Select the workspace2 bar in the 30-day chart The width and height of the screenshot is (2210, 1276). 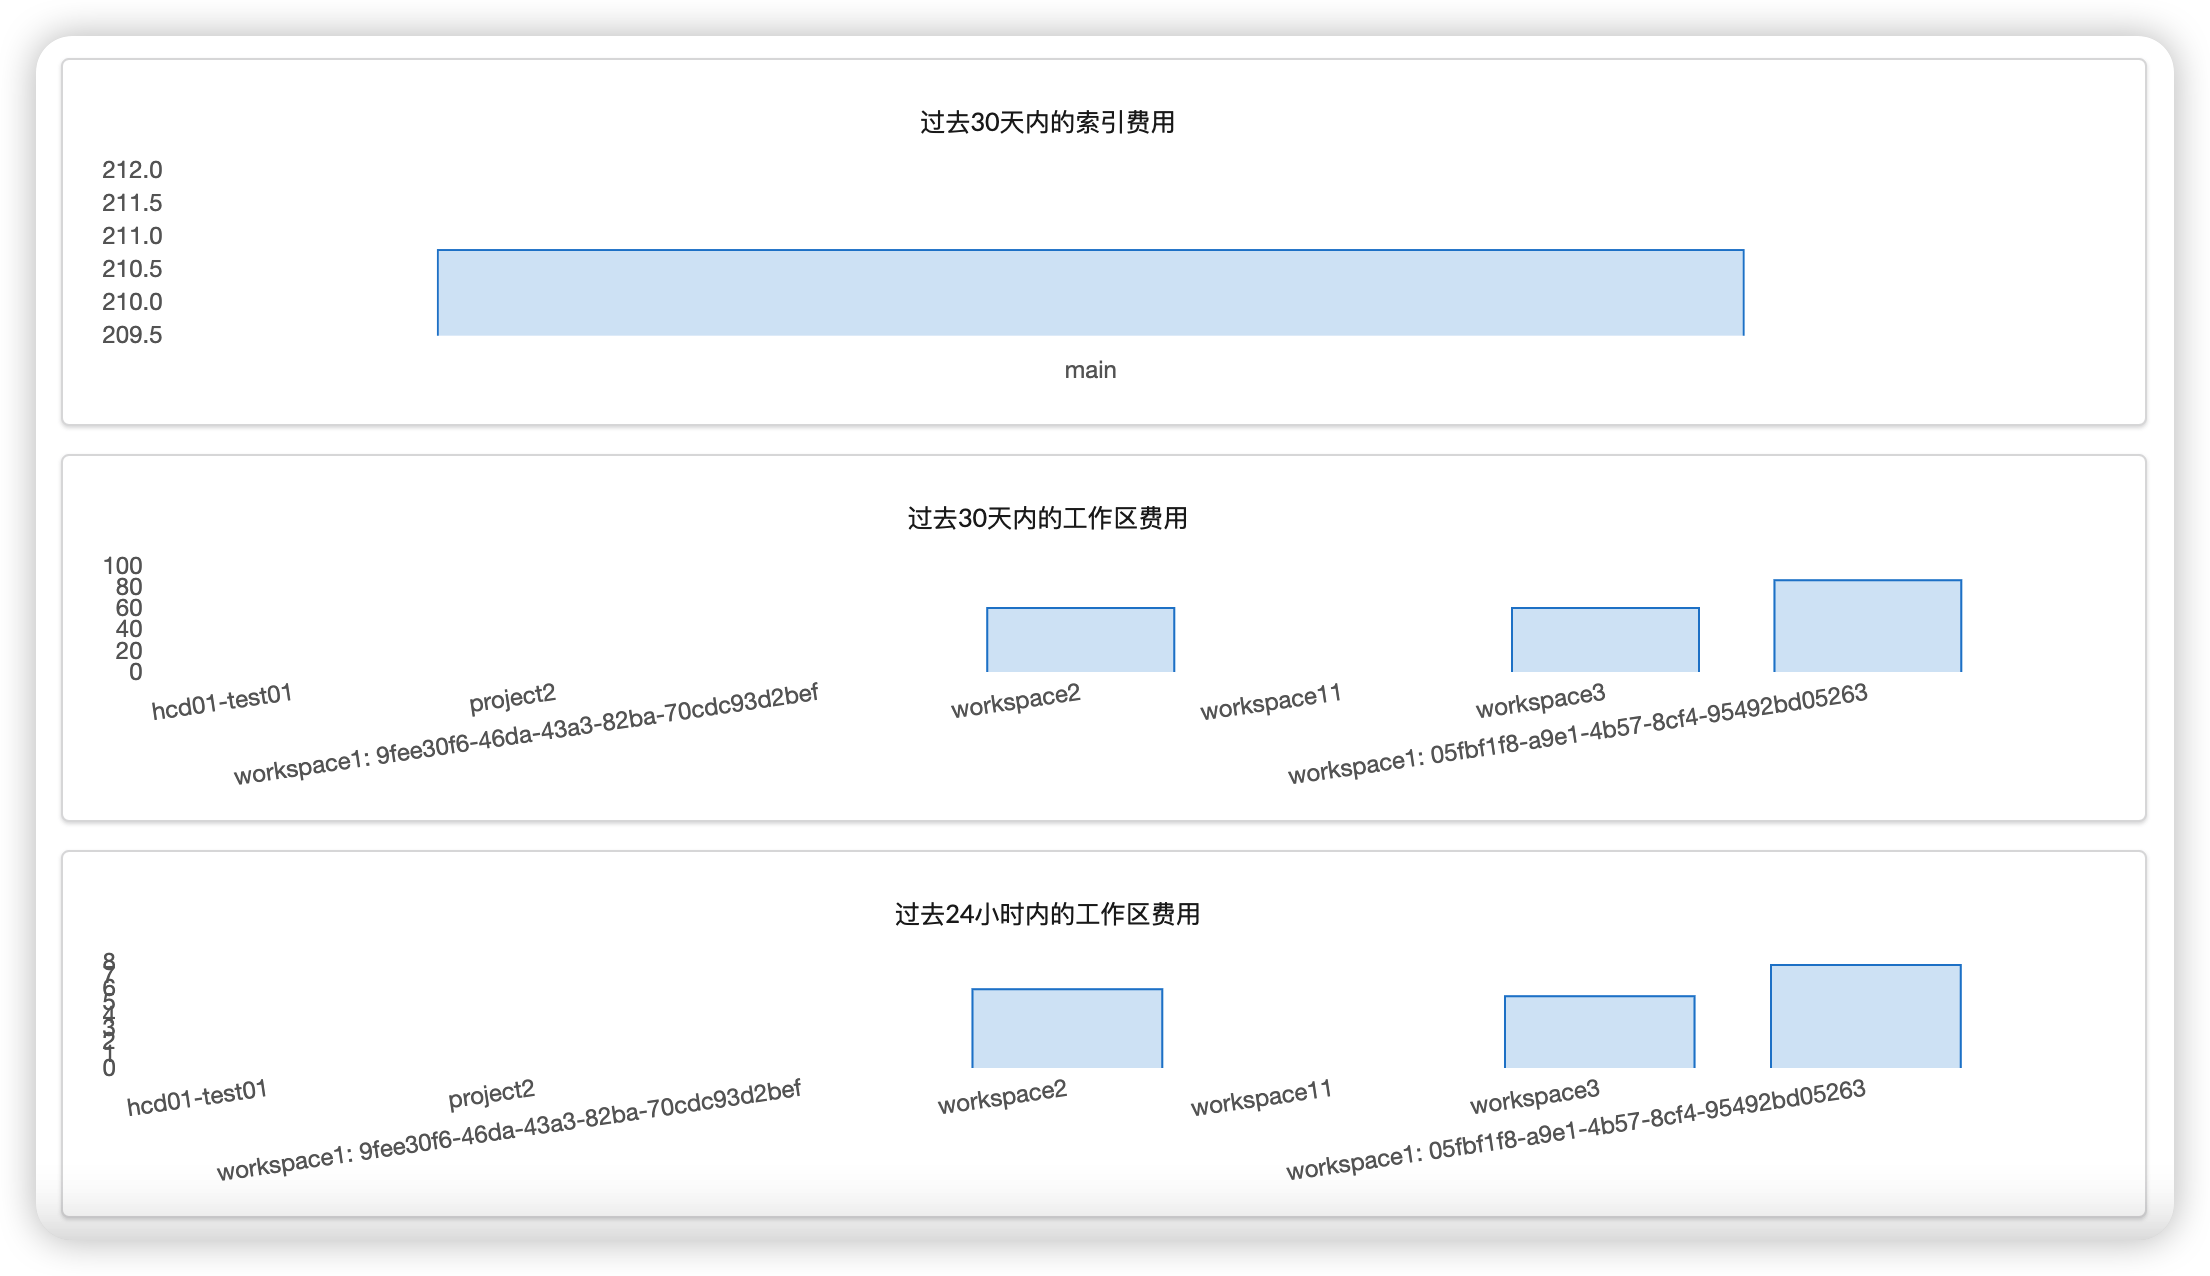[x=1080, y=640]
